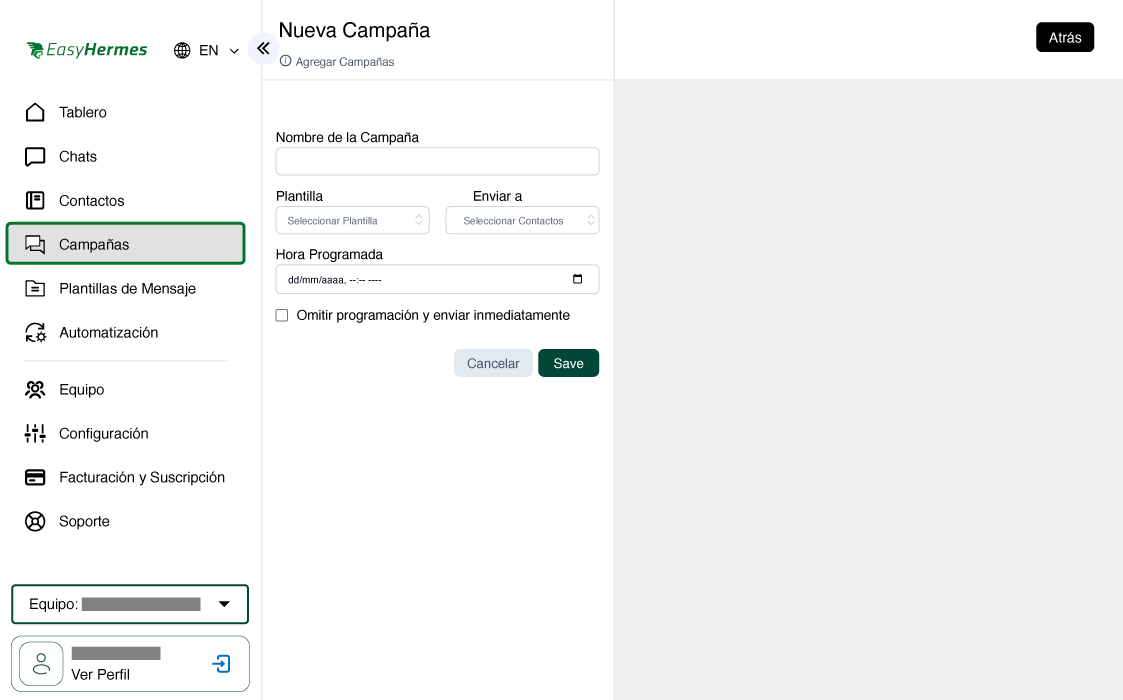Click the Campañas icon in sidebar
Screen dimensions: 1123x700
point(35,244)
